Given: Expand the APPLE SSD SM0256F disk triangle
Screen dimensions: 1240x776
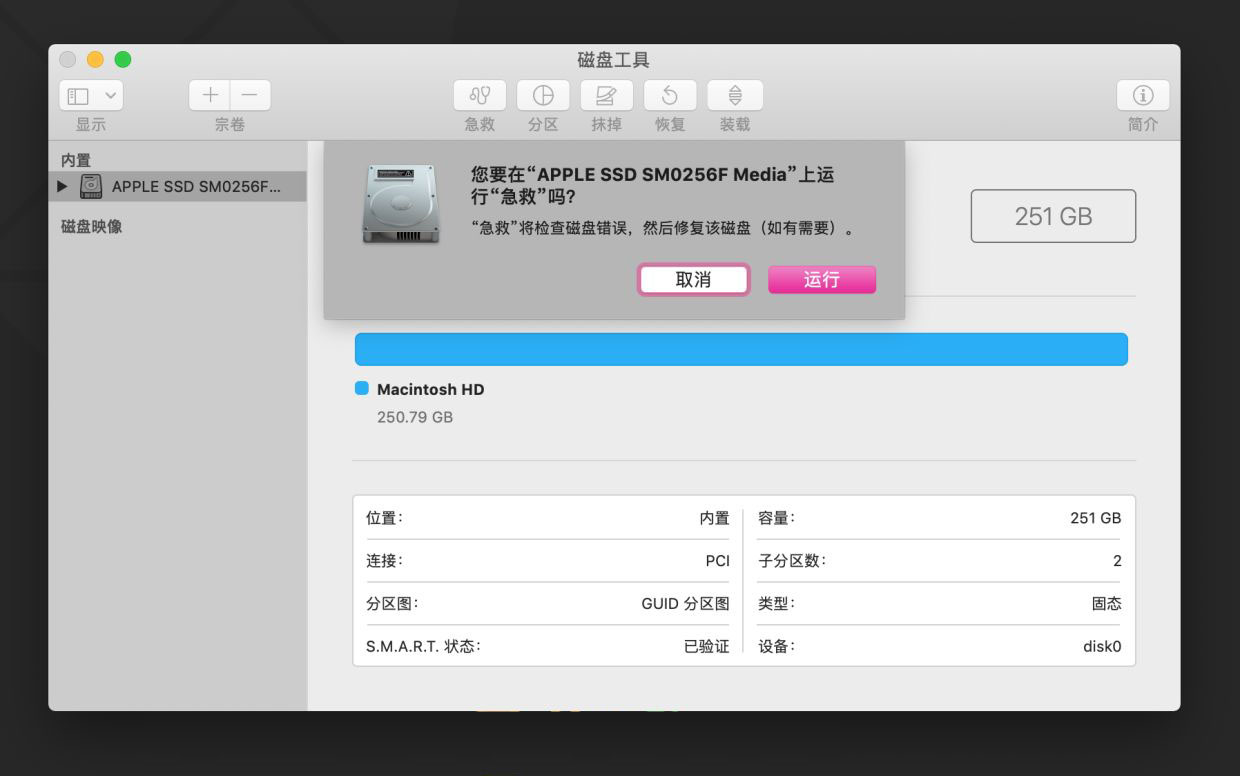Looking at the screenshot, I should click(x=63, y=186).
